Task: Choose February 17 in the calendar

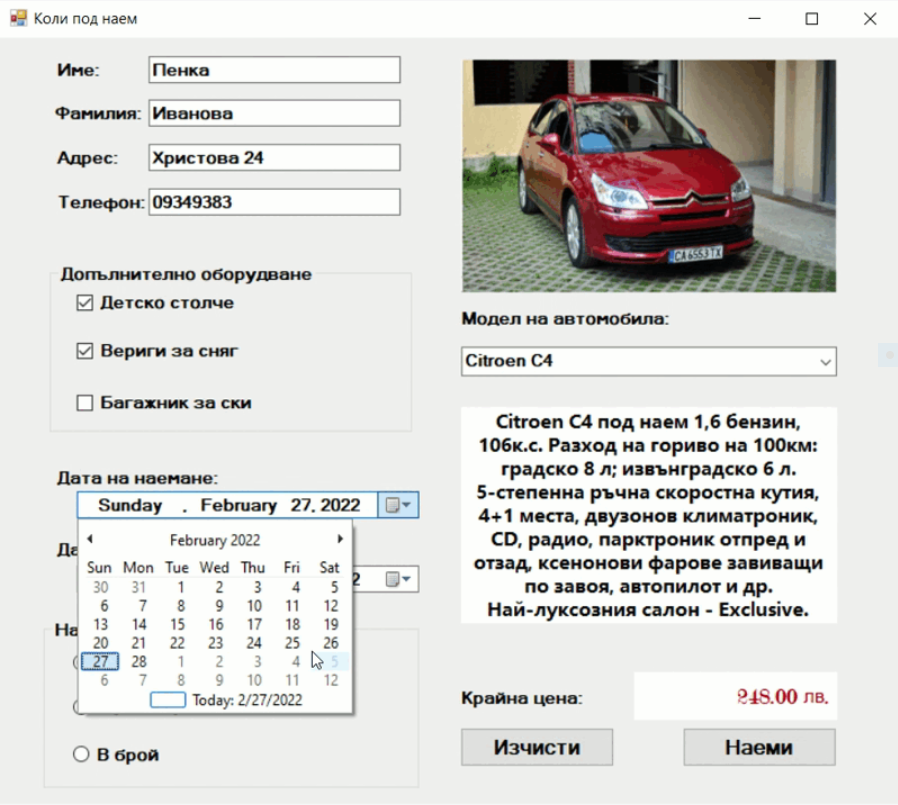Action: (x=254, y=624)
